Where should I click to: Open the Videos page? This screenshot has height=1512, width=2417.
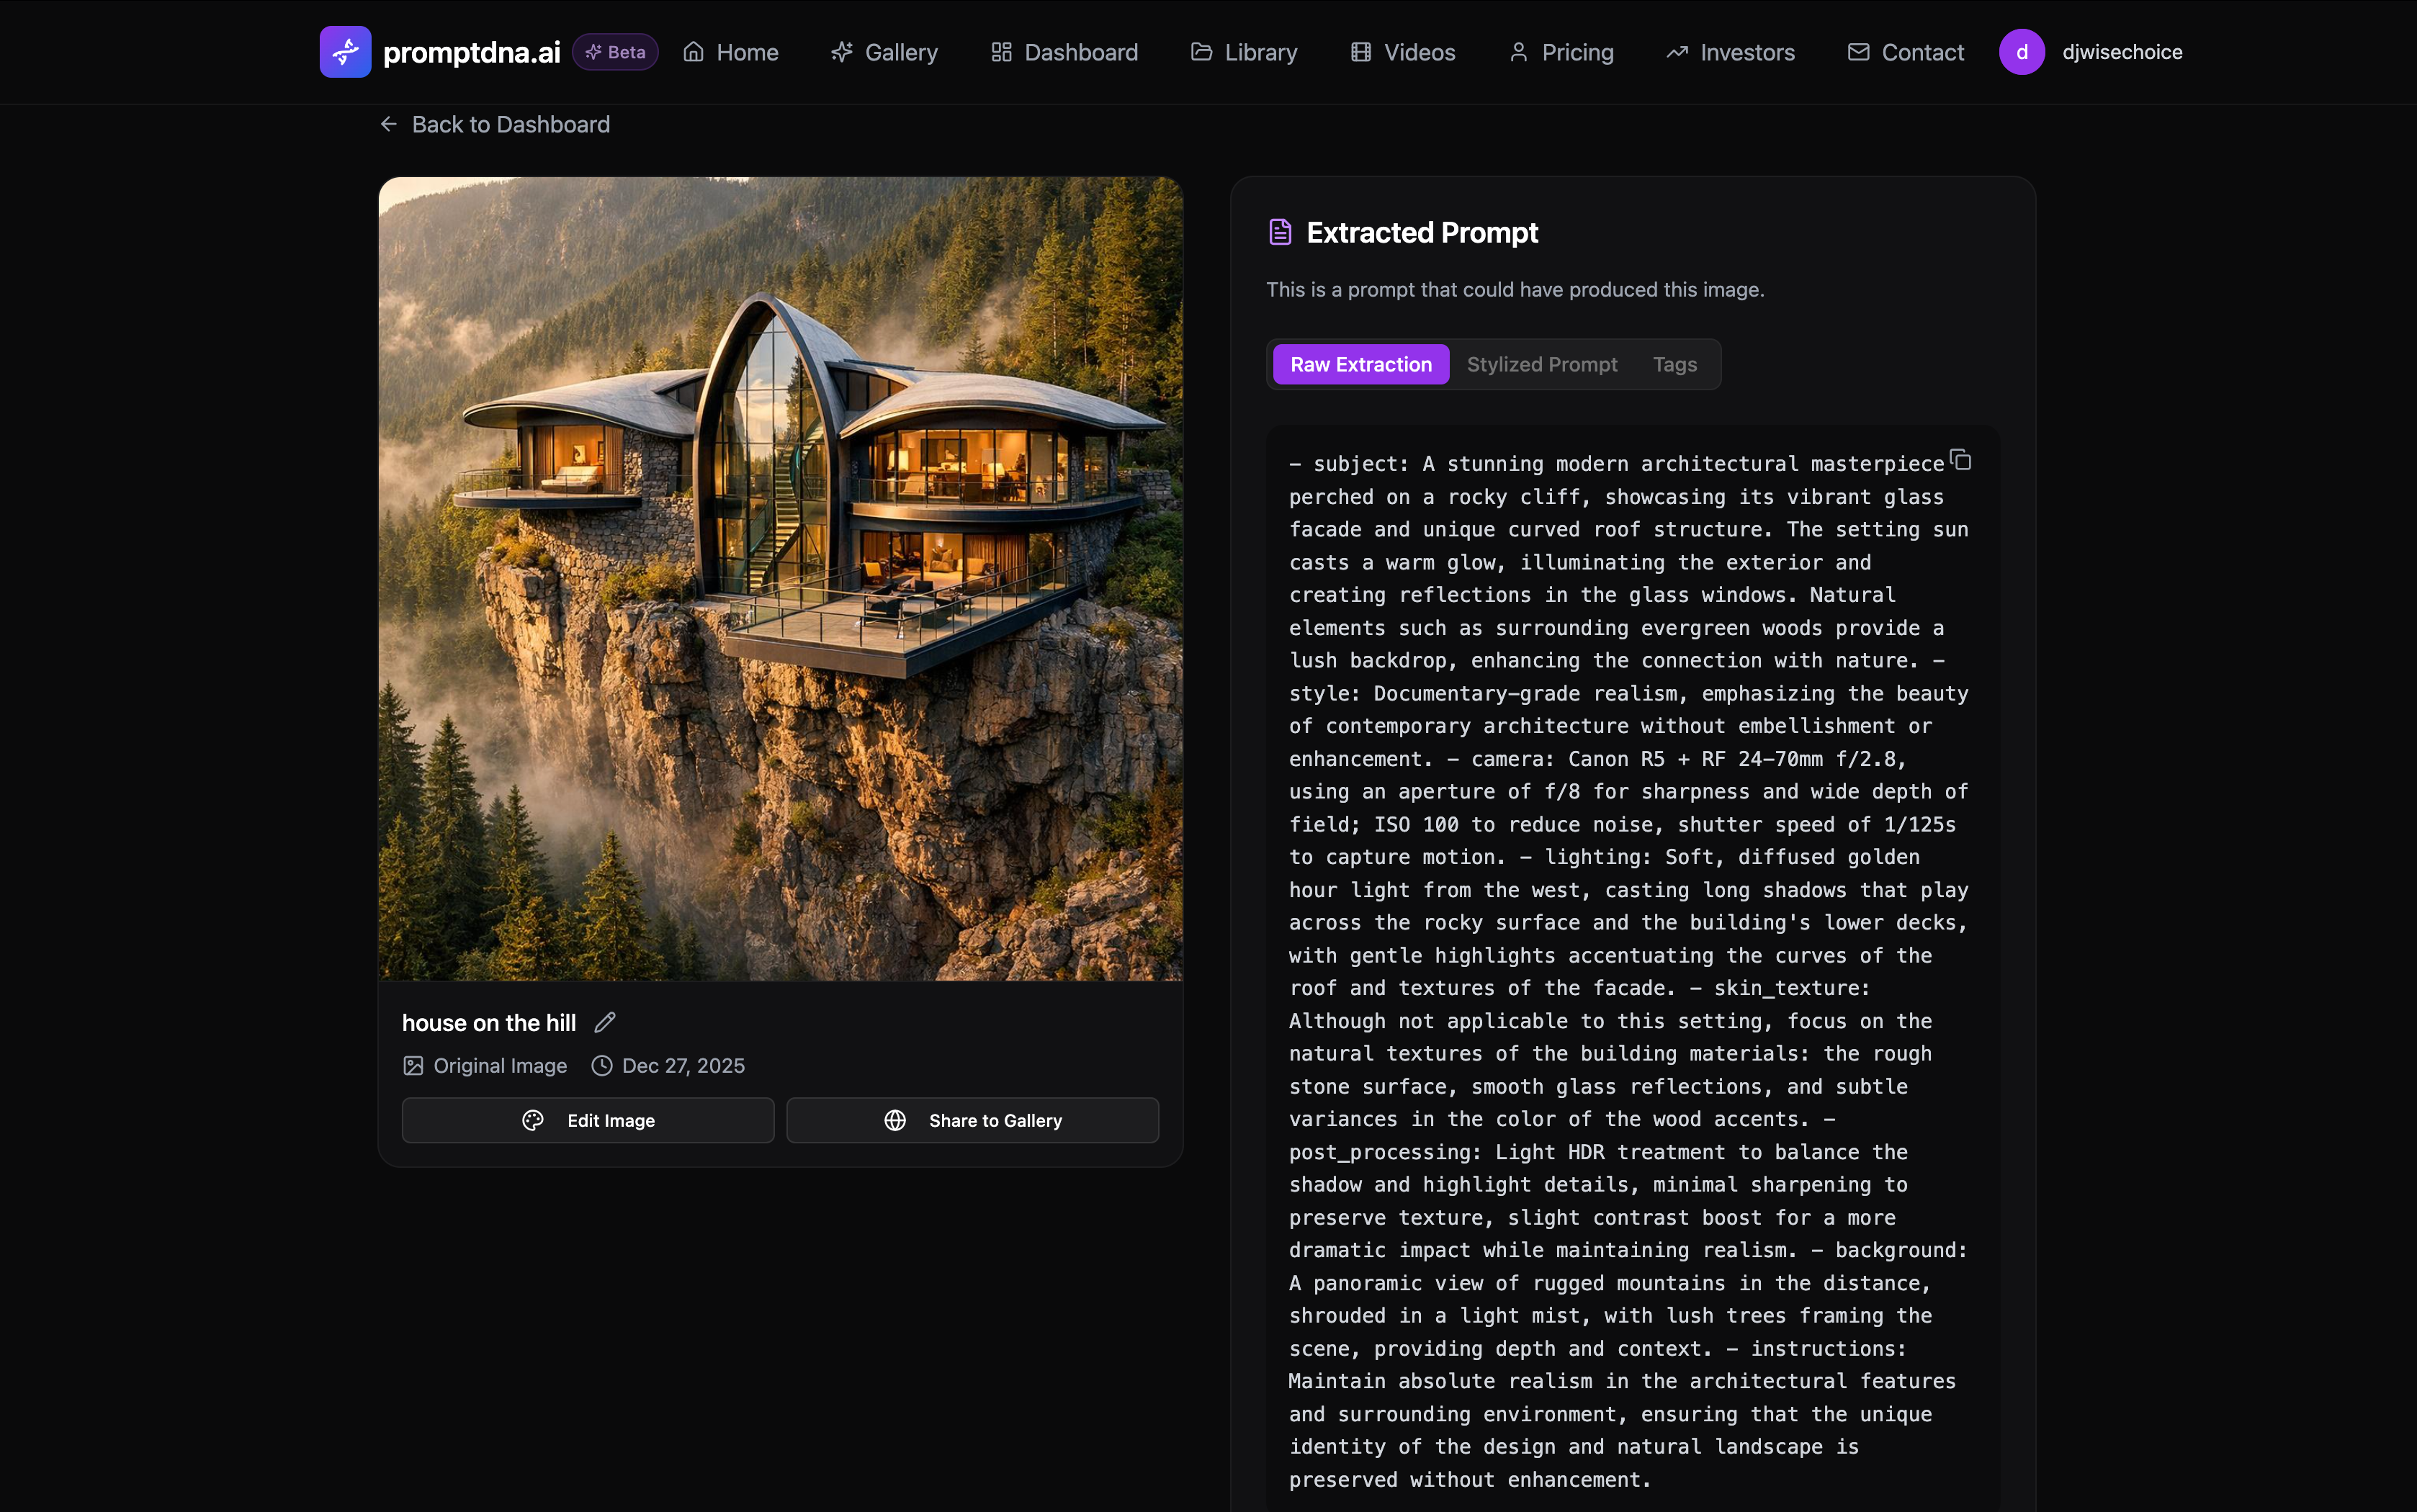pyautogui.click(x=1403, y=52)
